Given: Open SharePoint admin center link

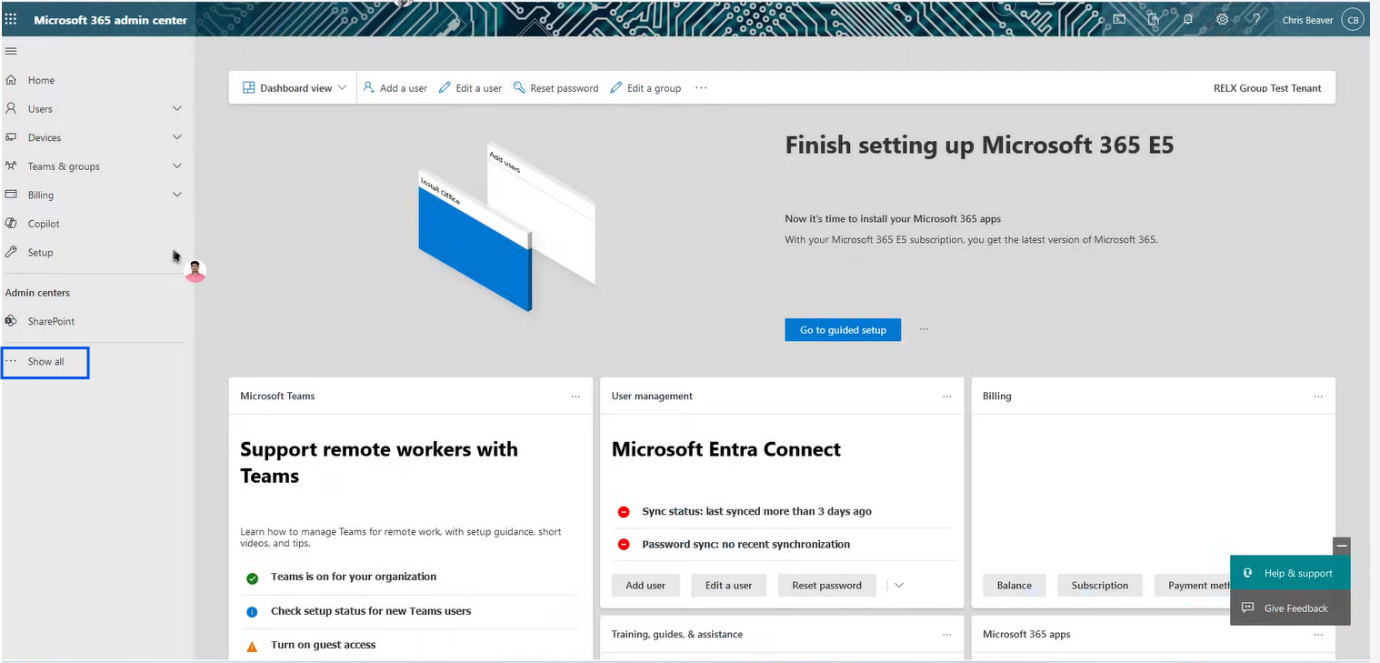Looking at the screenshot, I should click(x=51, y=322).
